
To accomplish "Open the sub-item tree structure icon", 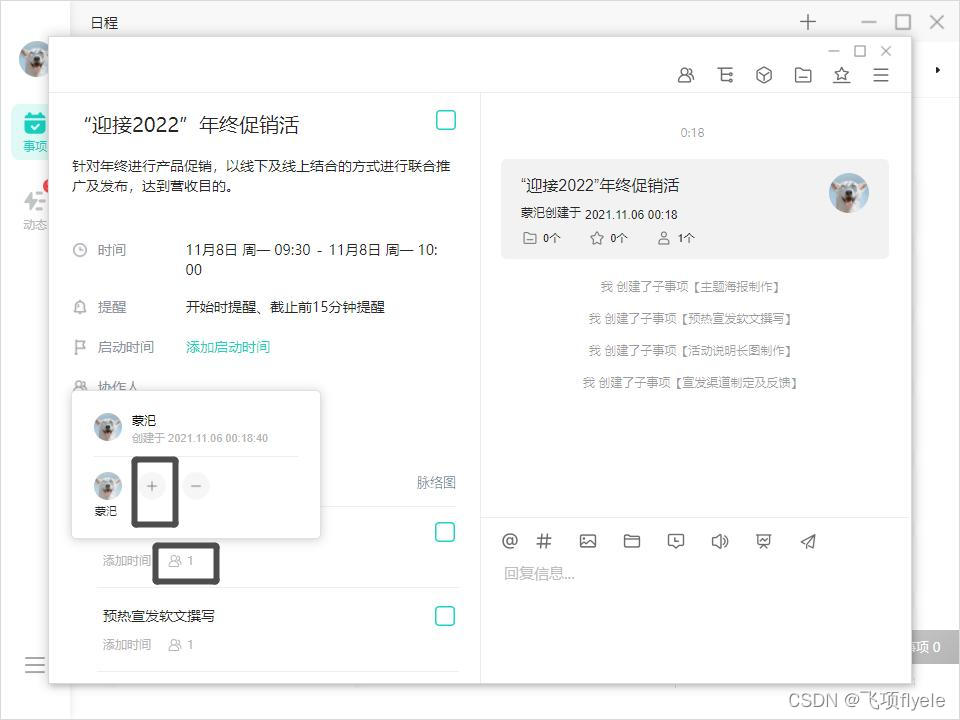I will click(725, 75).
